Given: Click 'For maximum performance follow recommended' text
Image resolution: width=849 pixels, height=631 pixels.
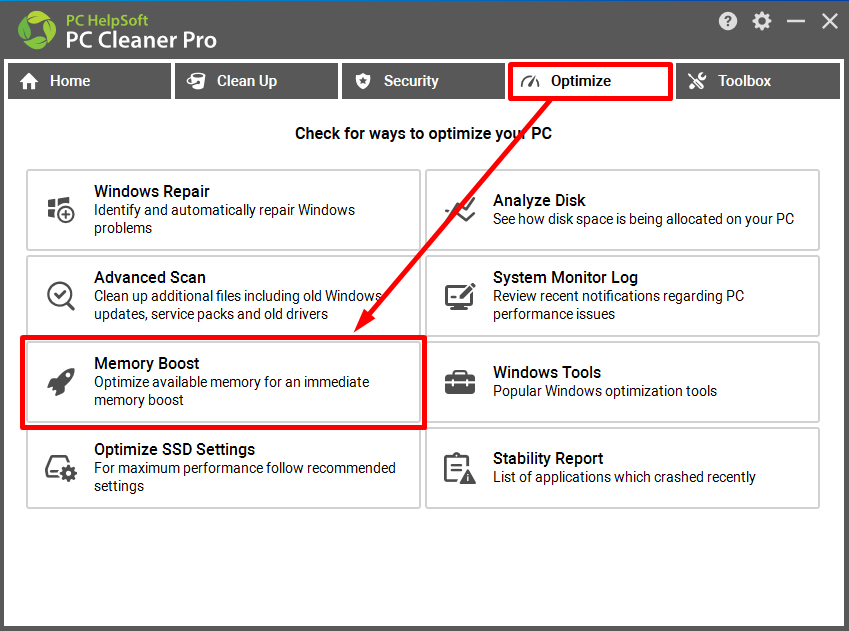Looking at the screenshot, I should point(245,468).
